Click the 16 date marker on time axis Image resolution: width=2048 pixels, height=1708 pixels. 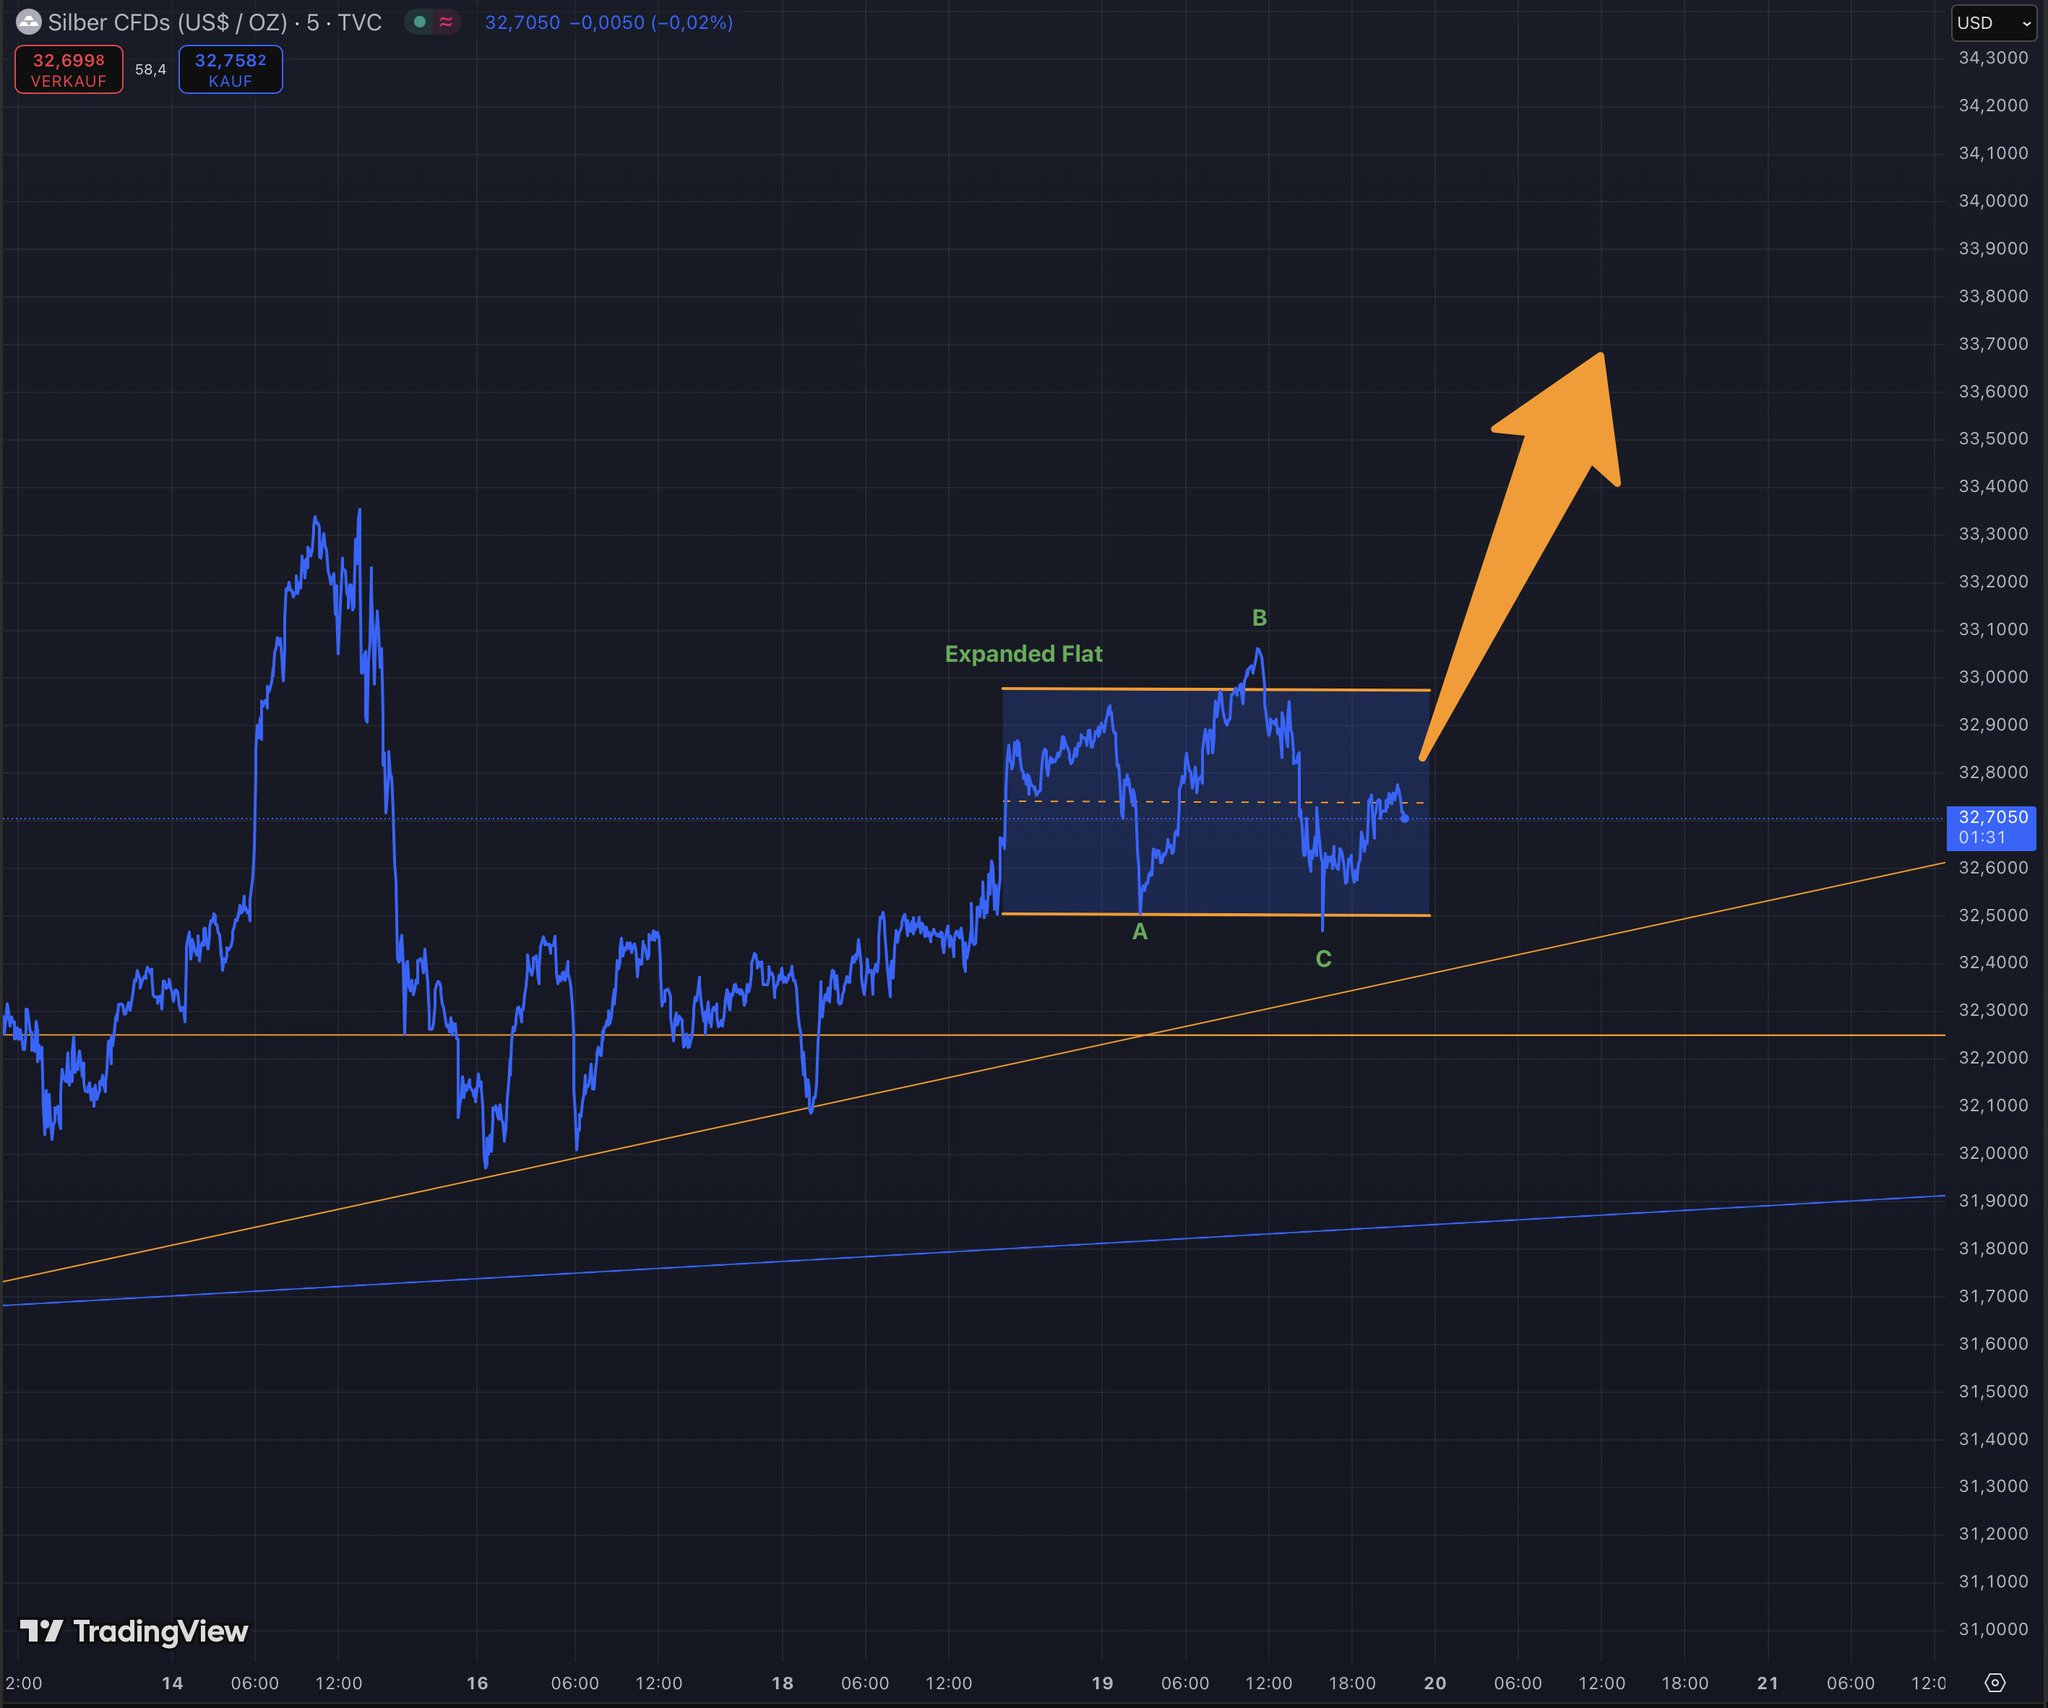tap(477, 1683)
